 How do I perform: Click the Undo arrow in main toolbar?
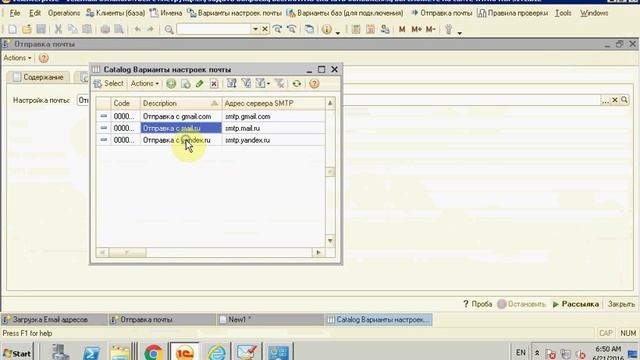138,29
